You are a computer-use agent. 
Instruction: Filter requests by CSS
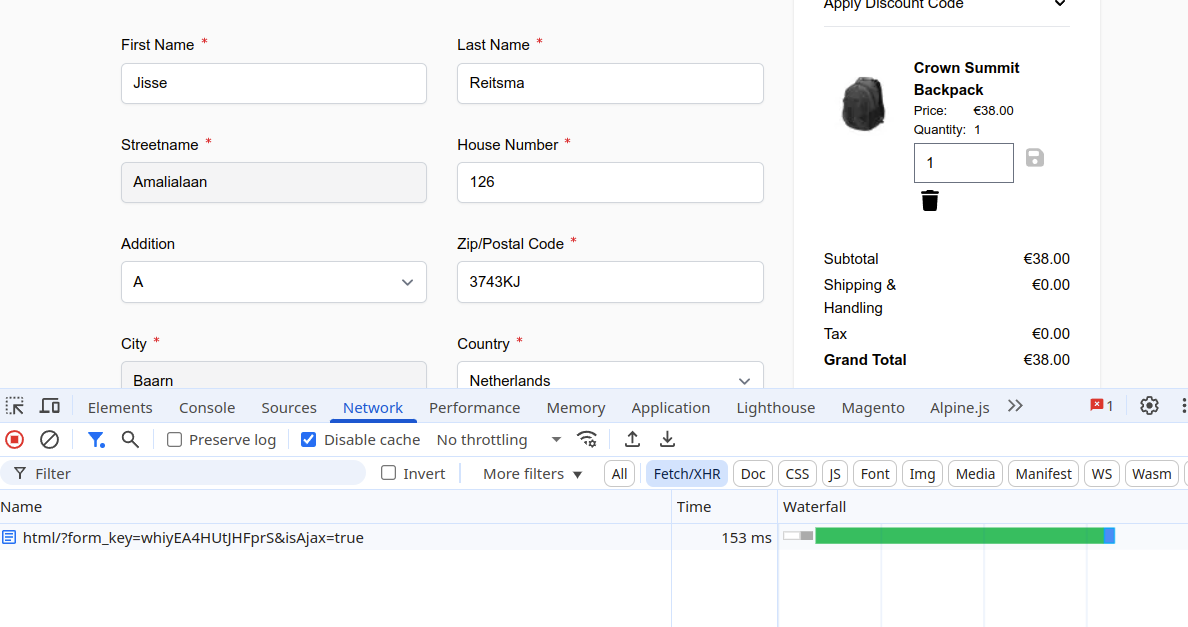coord(797,474)
